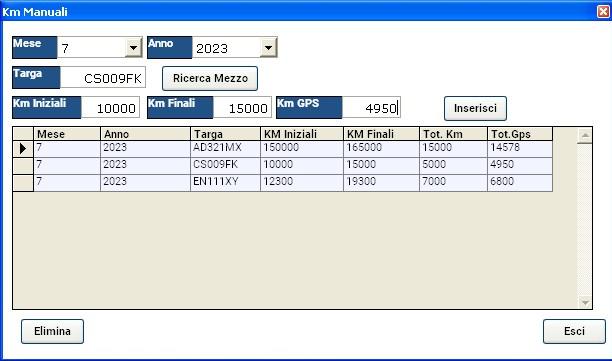Click the Elimina button
The image size is (612, 361).
coord(52,331)
